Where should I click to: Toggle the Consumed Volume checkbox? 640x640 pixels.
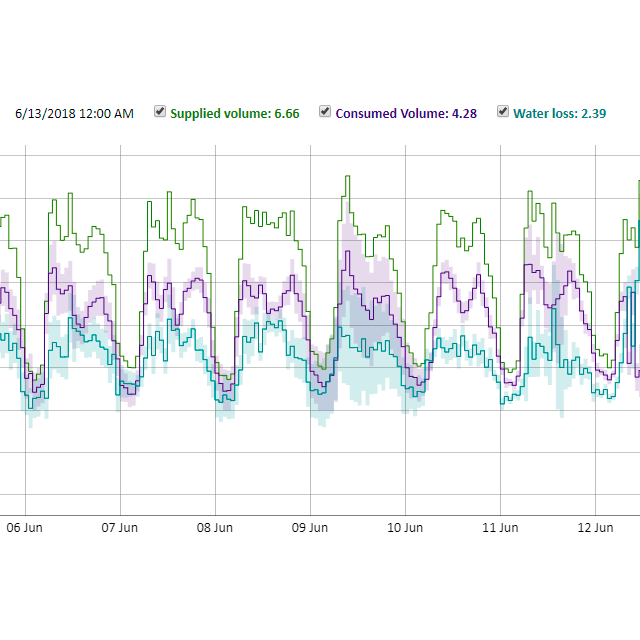[x=325, y=112]
